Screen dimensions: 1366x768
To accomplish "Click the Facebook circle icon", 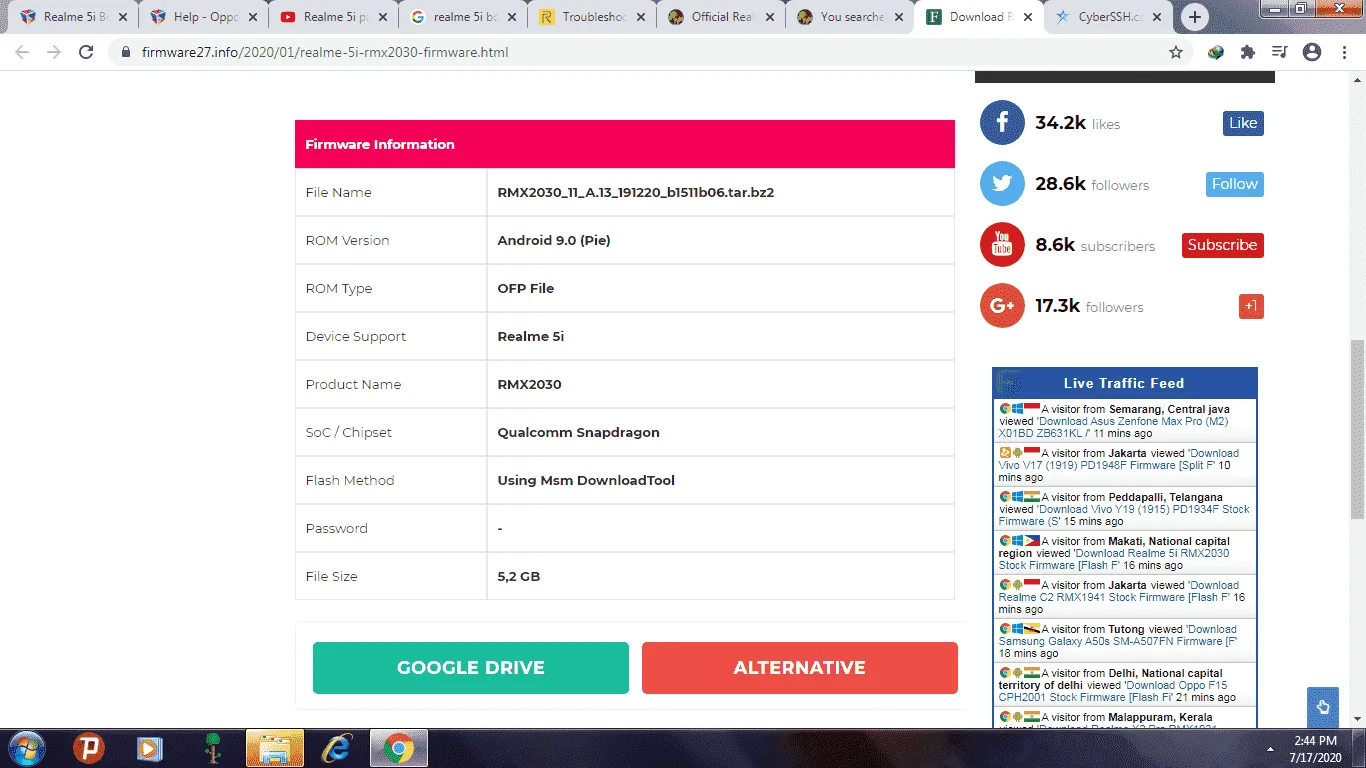I will 1002,123.
